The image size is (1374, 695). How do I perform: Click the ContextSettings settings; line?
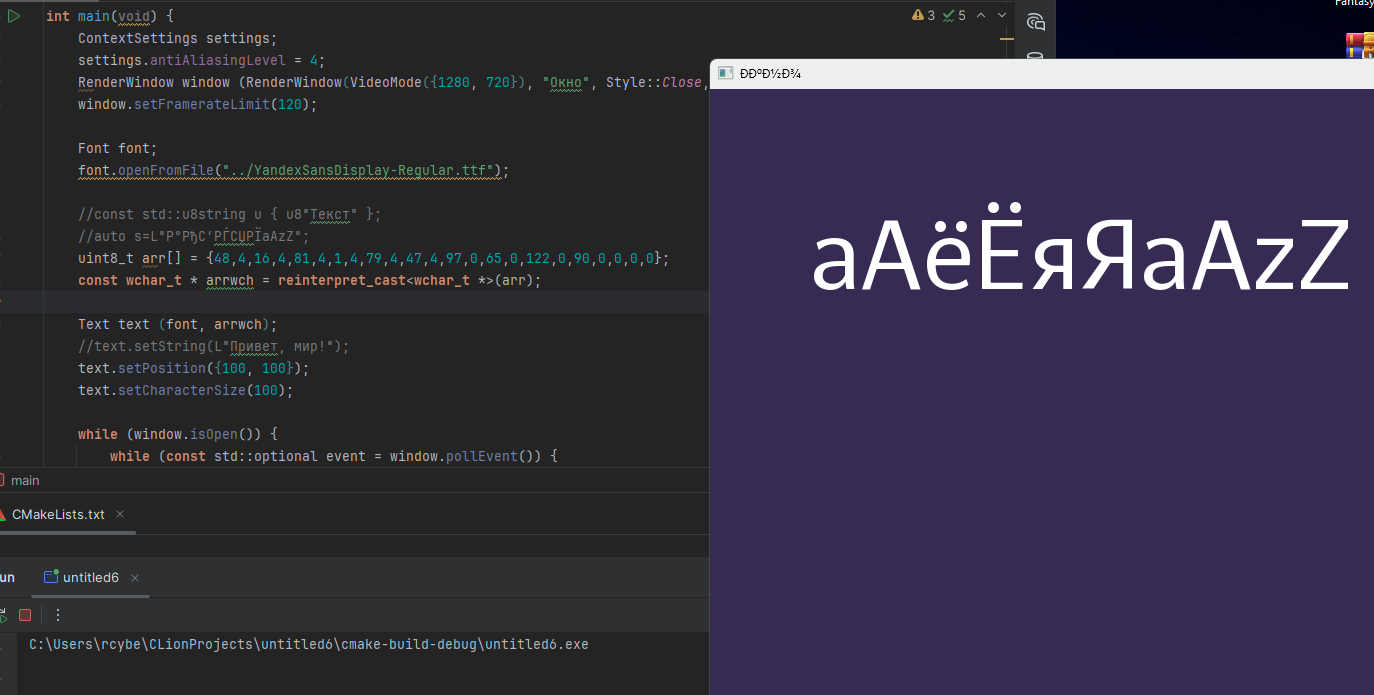click(177, 38)
